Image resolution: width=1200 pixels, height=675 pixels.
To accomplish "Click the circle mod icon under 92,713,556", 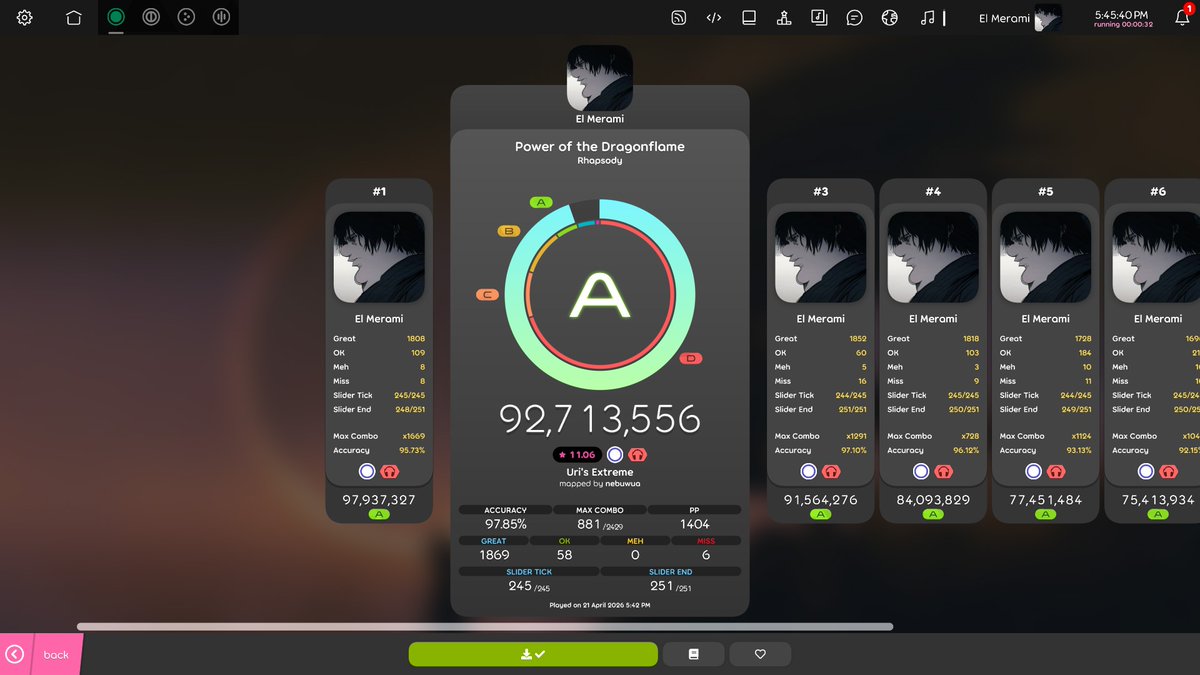I will (x=615, y=455).
